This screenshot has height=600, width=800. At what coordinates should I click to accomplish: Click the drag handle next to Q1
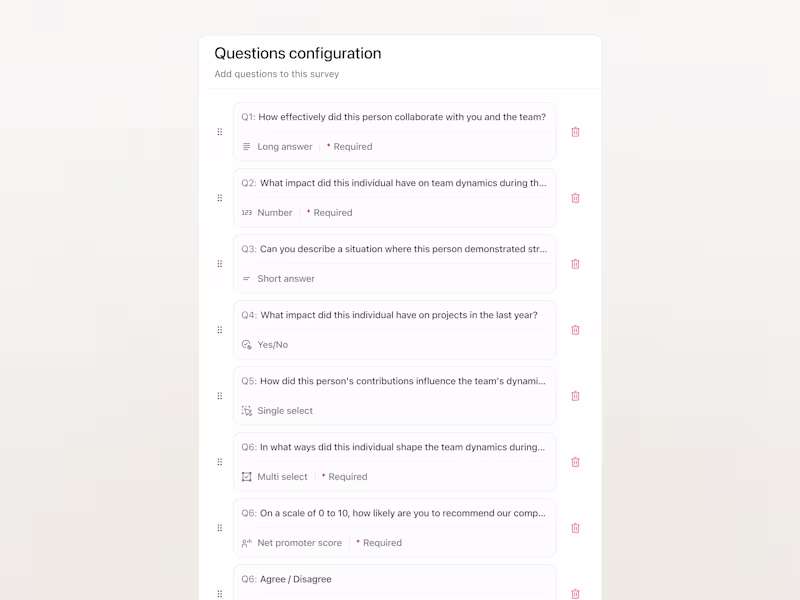pos(220,131)
